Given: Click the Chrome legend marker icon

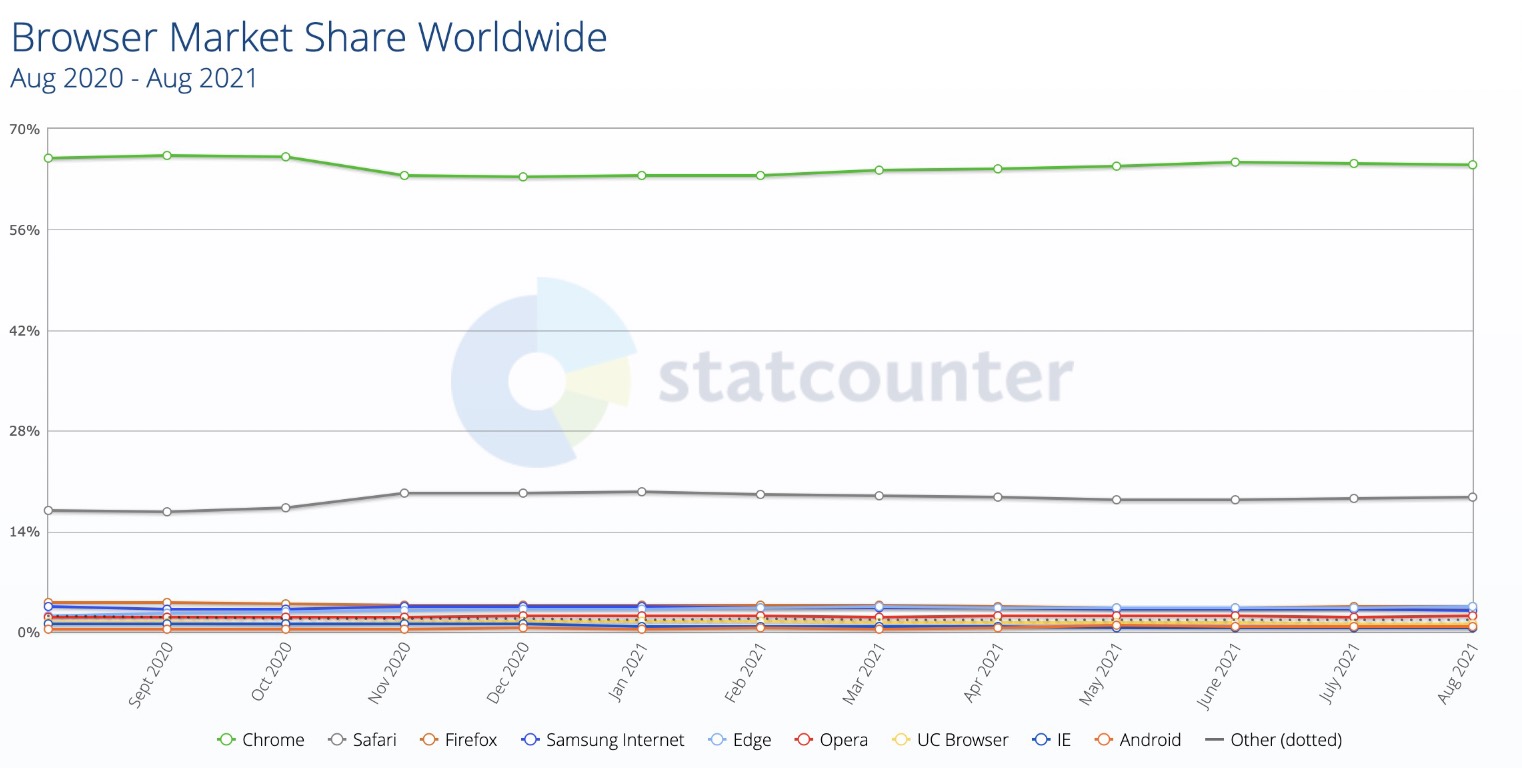Looking at the screenshot, I should click(x=226, y=740).
